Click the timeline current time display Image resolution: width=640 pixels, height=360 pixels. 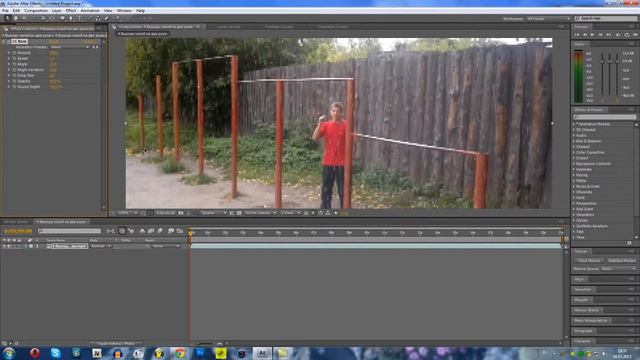tap(18, 231)
